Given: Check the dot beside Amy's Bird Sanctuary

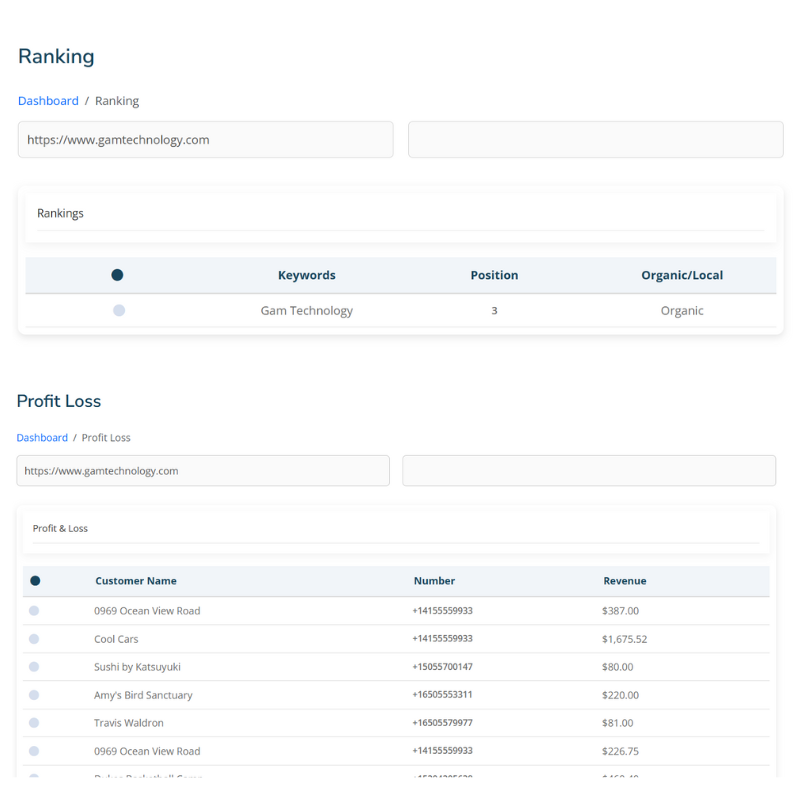Looking at the screenshot, I should [x=34, y=695].
